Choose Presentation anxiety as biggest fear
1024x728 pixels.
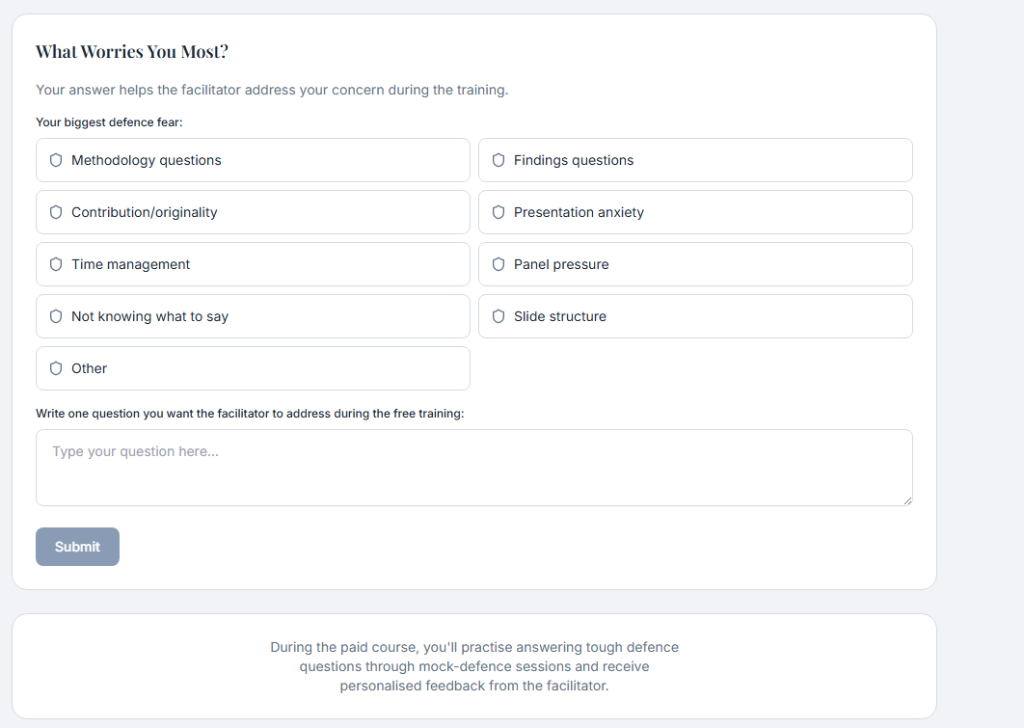(695, 212)
